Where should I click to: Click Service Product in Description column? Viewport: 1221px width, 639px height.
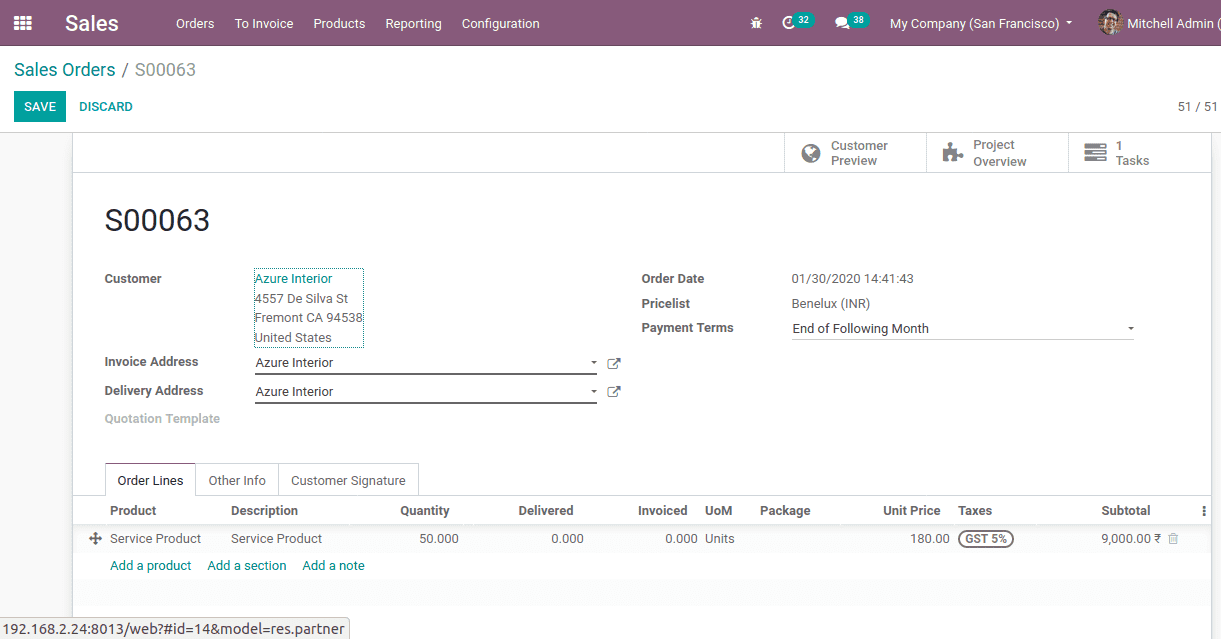coord(276,539)
